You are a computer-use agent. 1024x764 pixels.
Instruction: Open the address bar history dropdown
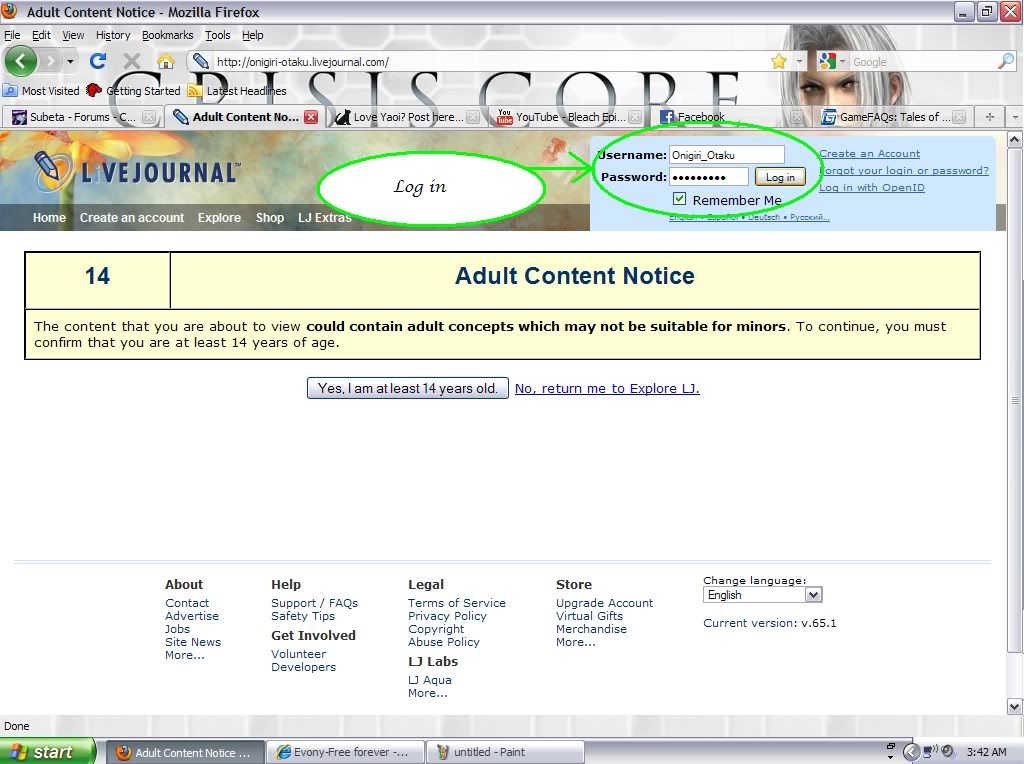click(799, 61)
